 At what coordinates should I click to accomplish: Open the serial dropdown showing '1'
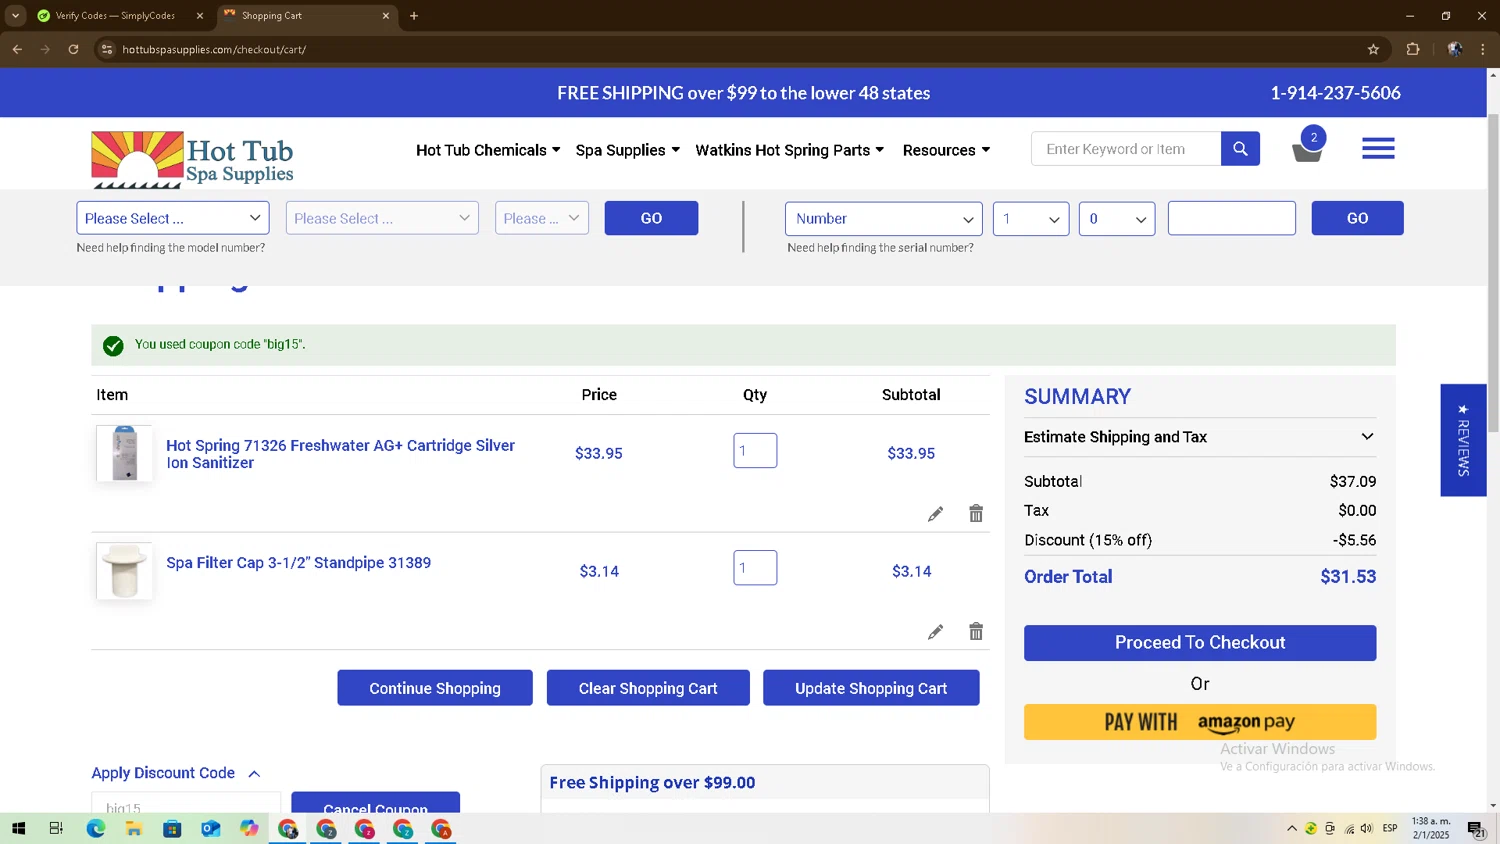[x=1031, y=218]
